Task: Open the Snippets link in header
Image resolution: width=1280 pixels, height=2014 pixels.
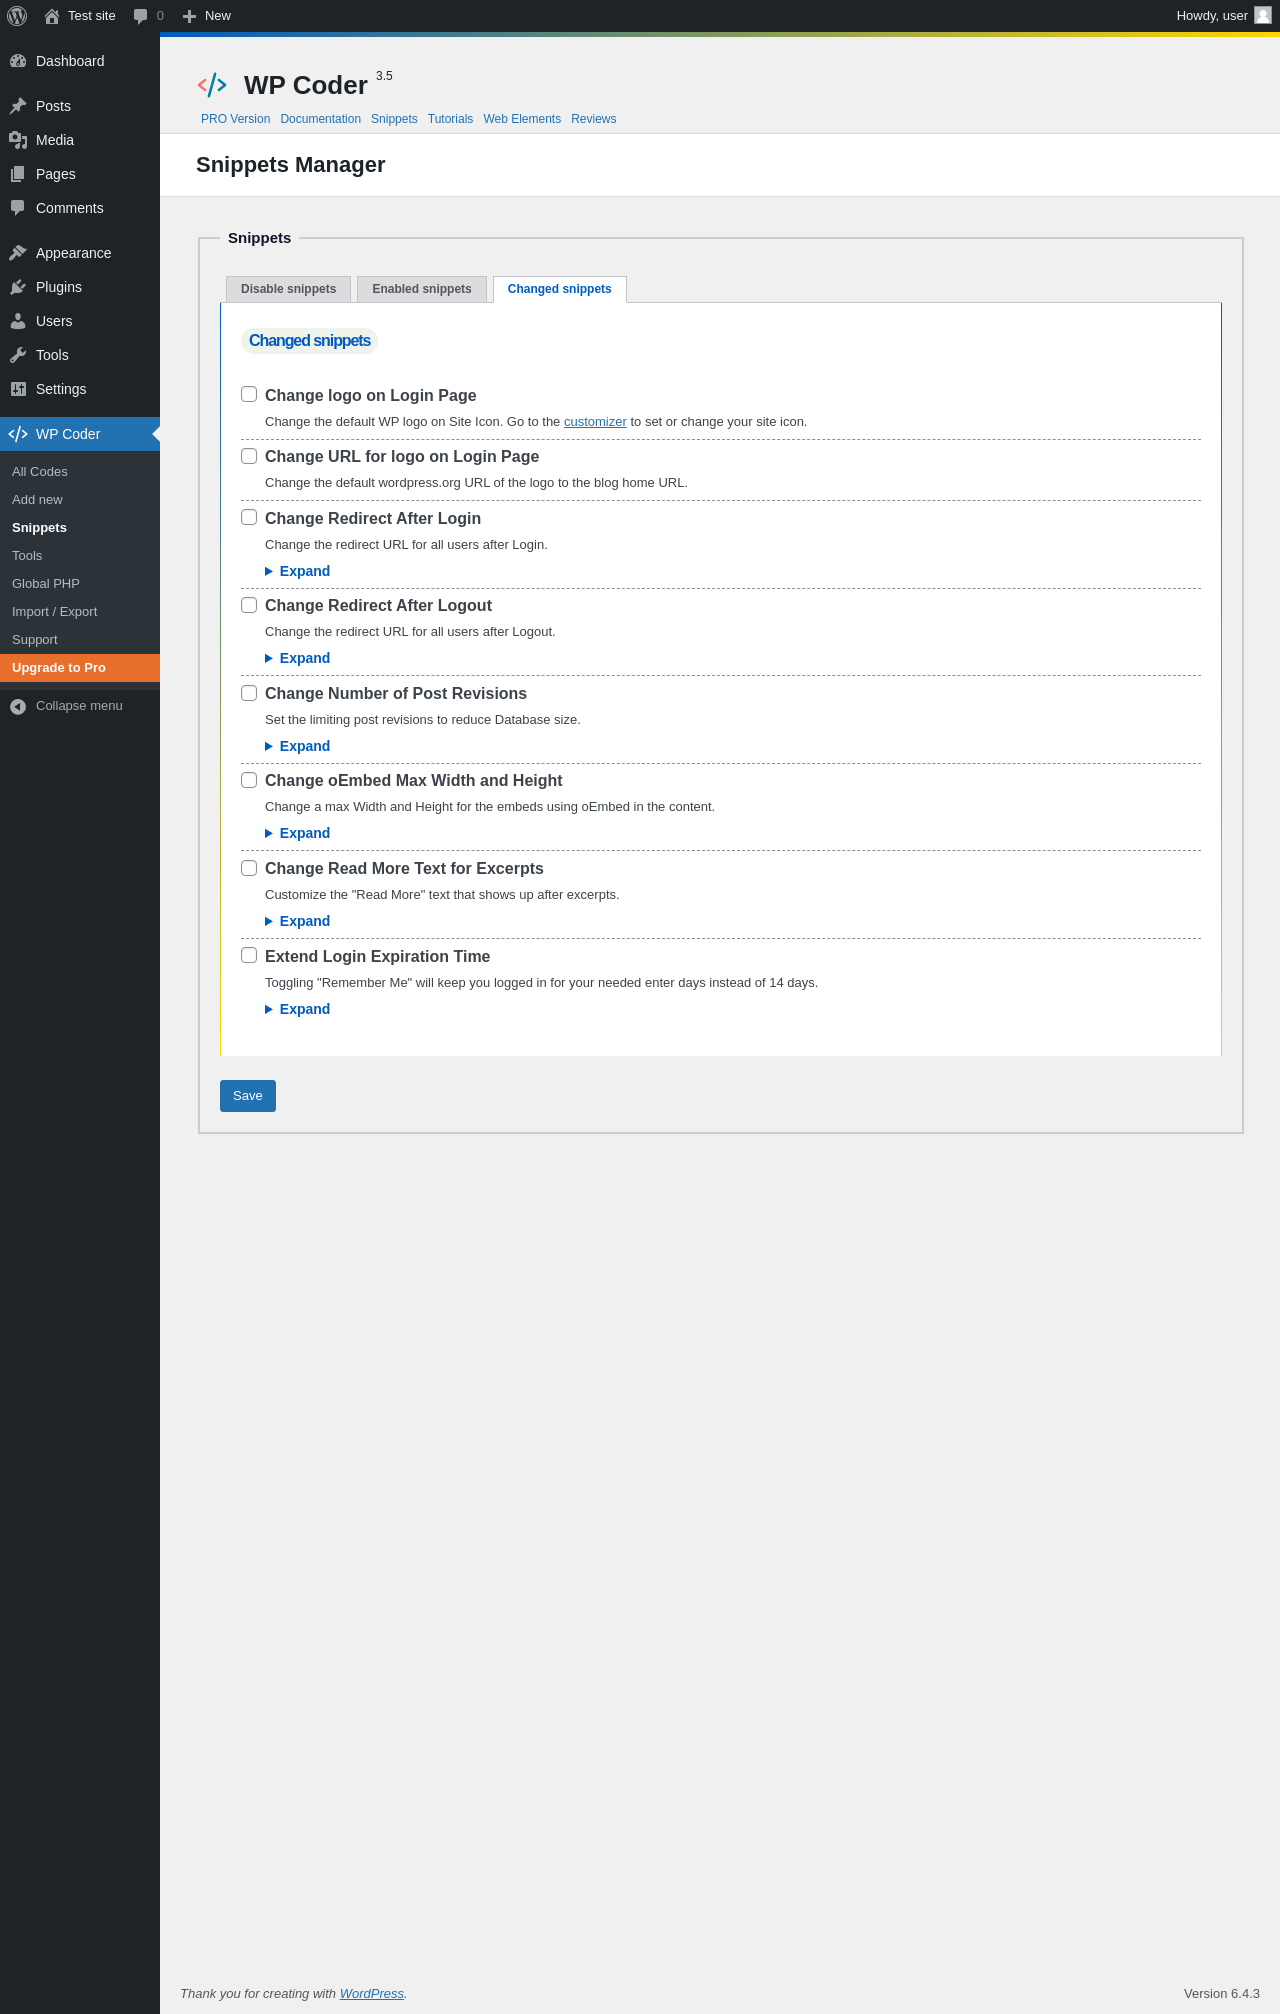Action: tap(394, 119)
